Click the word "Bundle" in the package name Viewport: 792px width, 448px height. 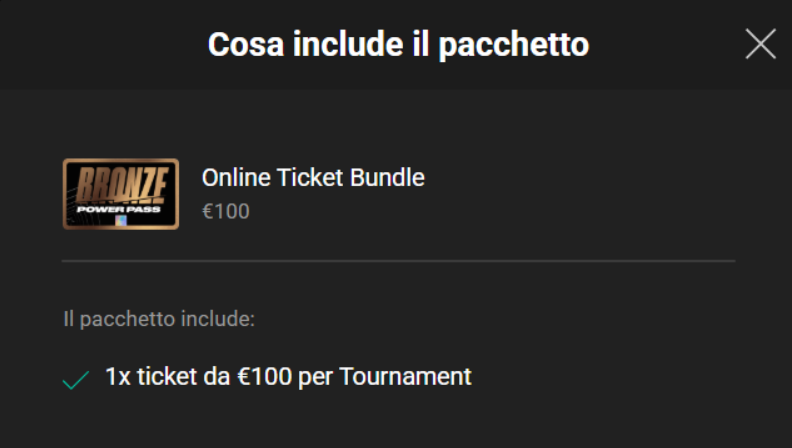click(x=387, y=178)
